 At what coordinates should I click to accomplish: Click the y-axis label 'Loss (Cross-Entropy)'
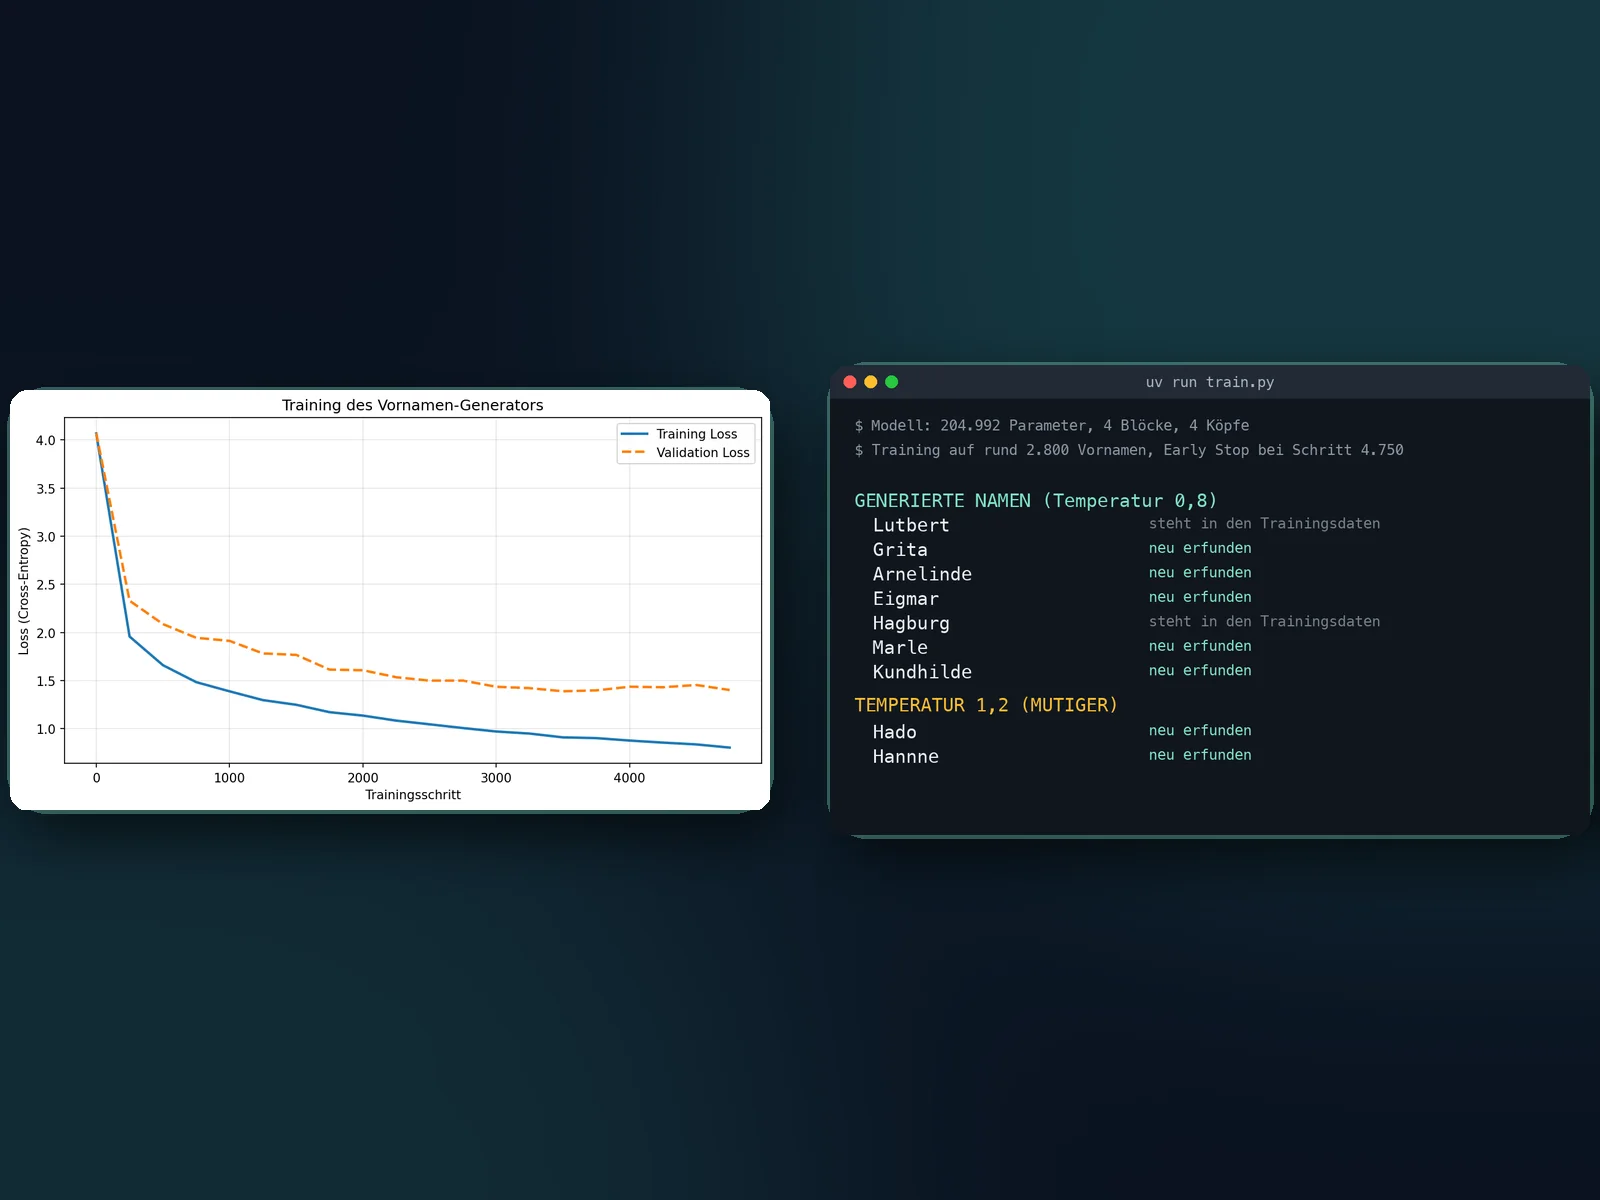click(24, 591)
